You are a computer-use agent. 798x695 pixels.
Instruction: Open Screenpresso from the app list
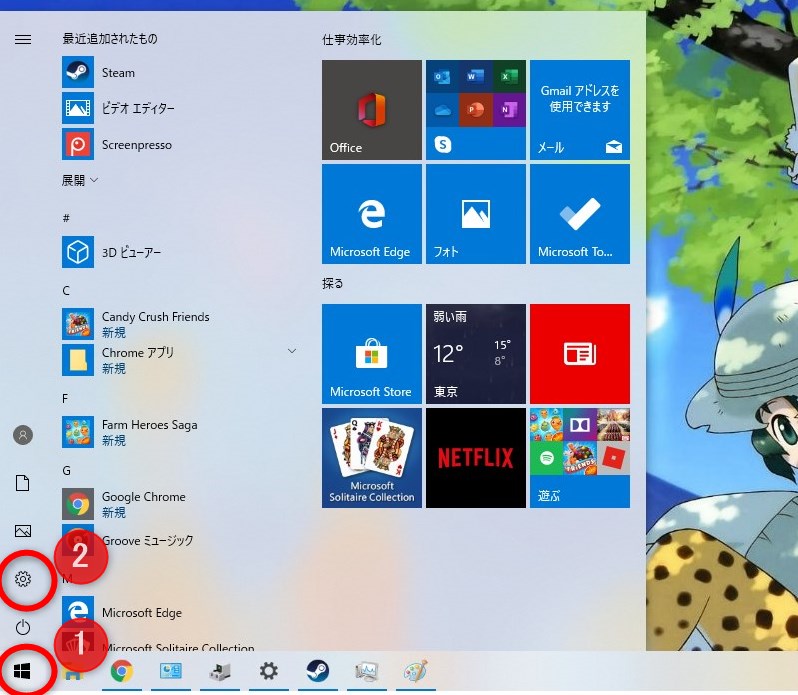coord(178,144)
